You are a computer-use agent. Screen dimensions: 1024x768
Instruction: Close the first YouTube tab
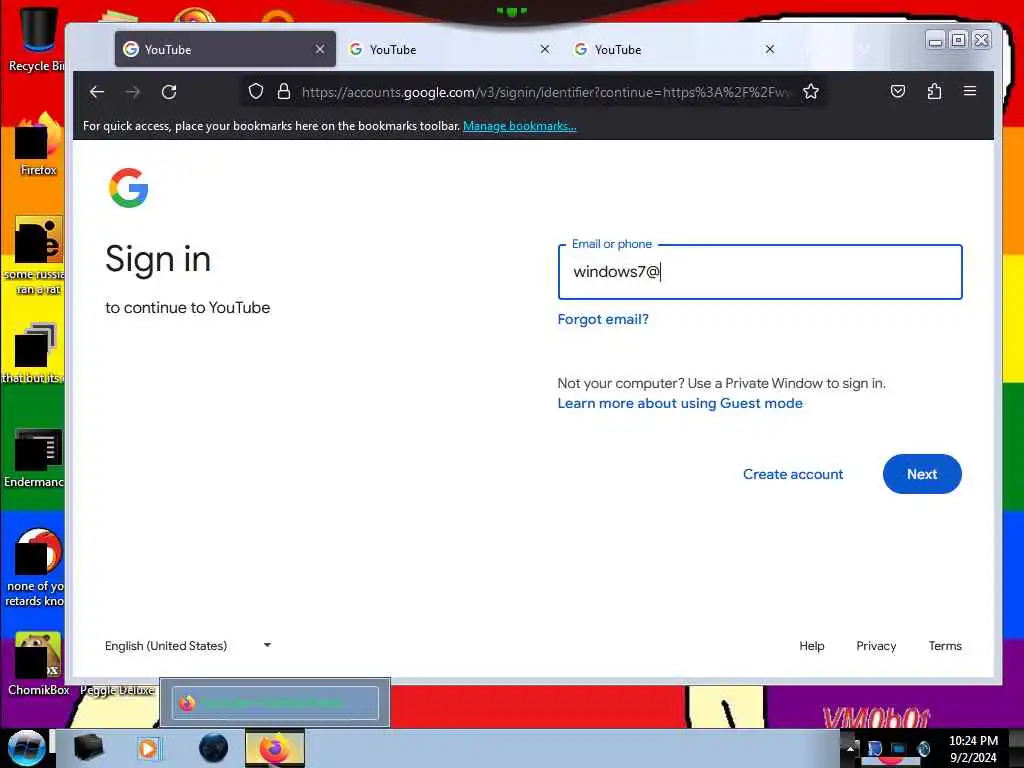coord(320,49)
